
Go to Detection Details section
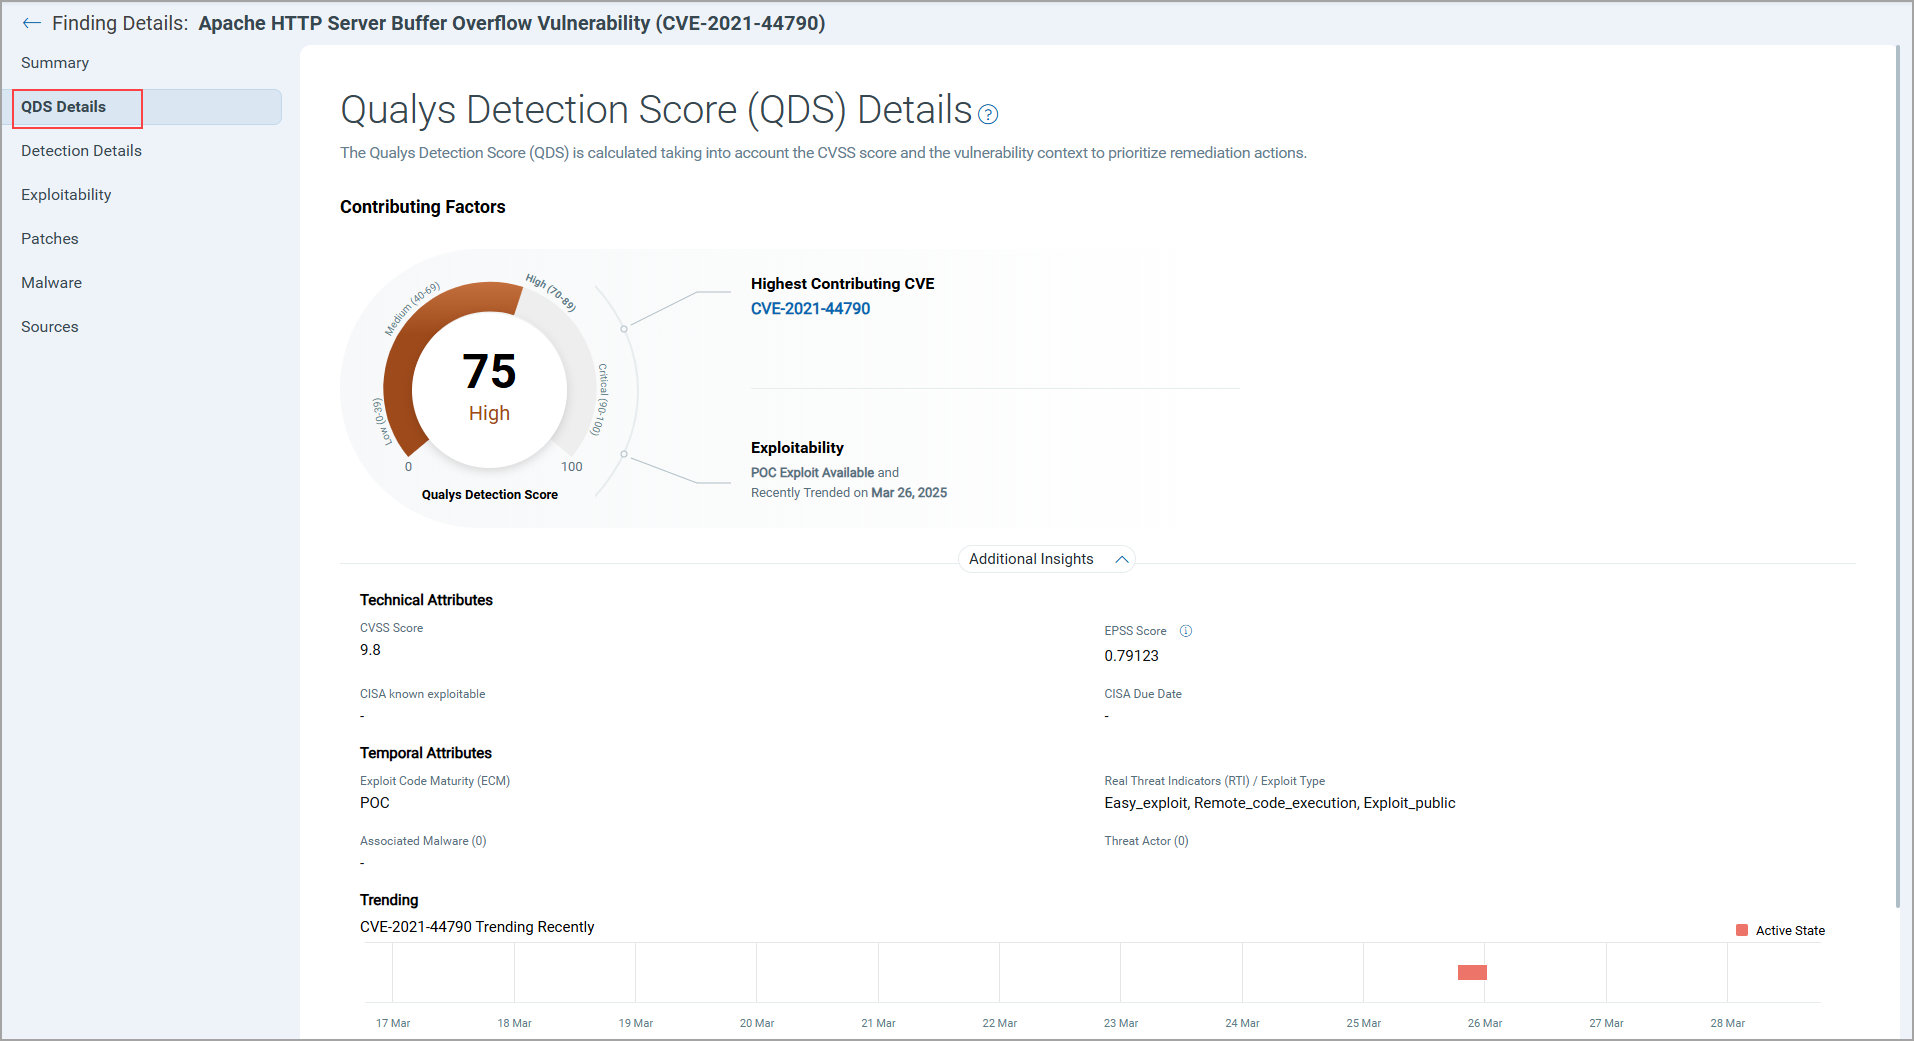tap(81, 151)
